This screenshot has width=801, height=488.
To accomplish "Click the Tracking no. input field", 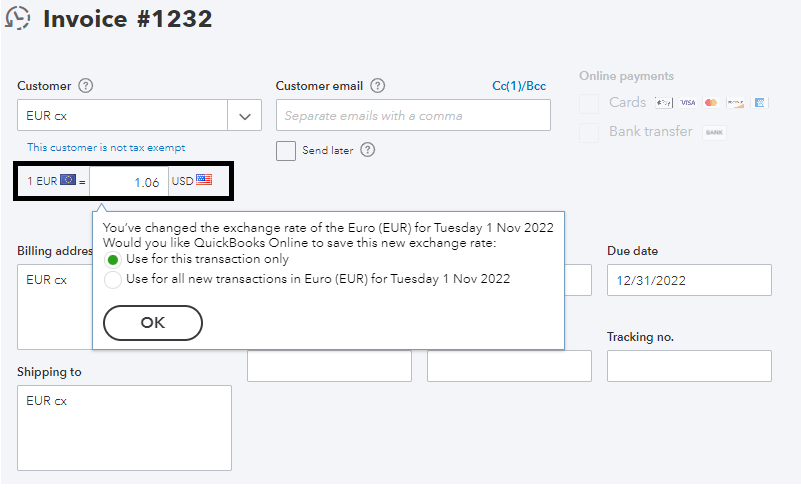I will [689, 366].
